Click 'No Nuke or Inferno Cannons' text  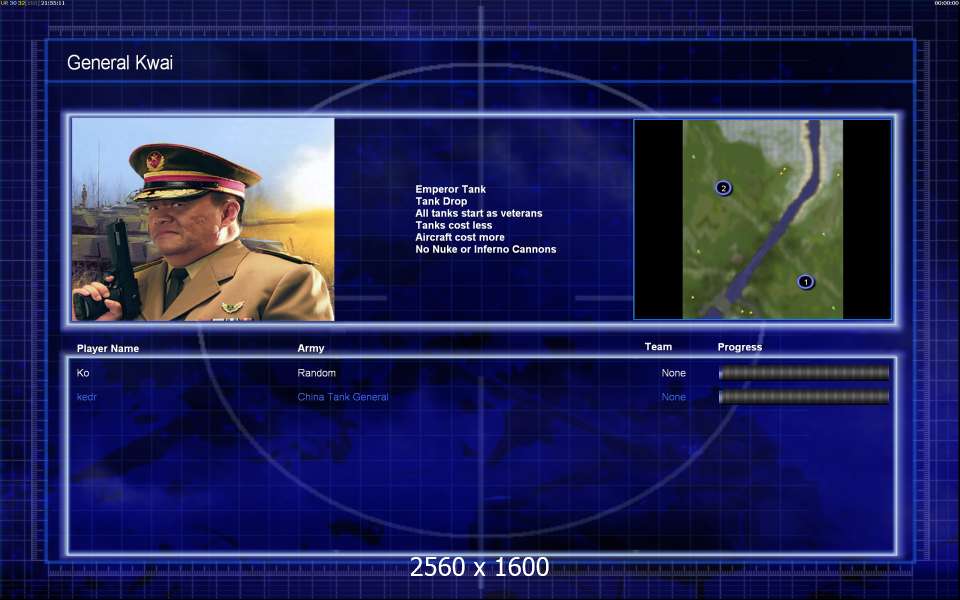pyautogui.click(x=486, y=249)
